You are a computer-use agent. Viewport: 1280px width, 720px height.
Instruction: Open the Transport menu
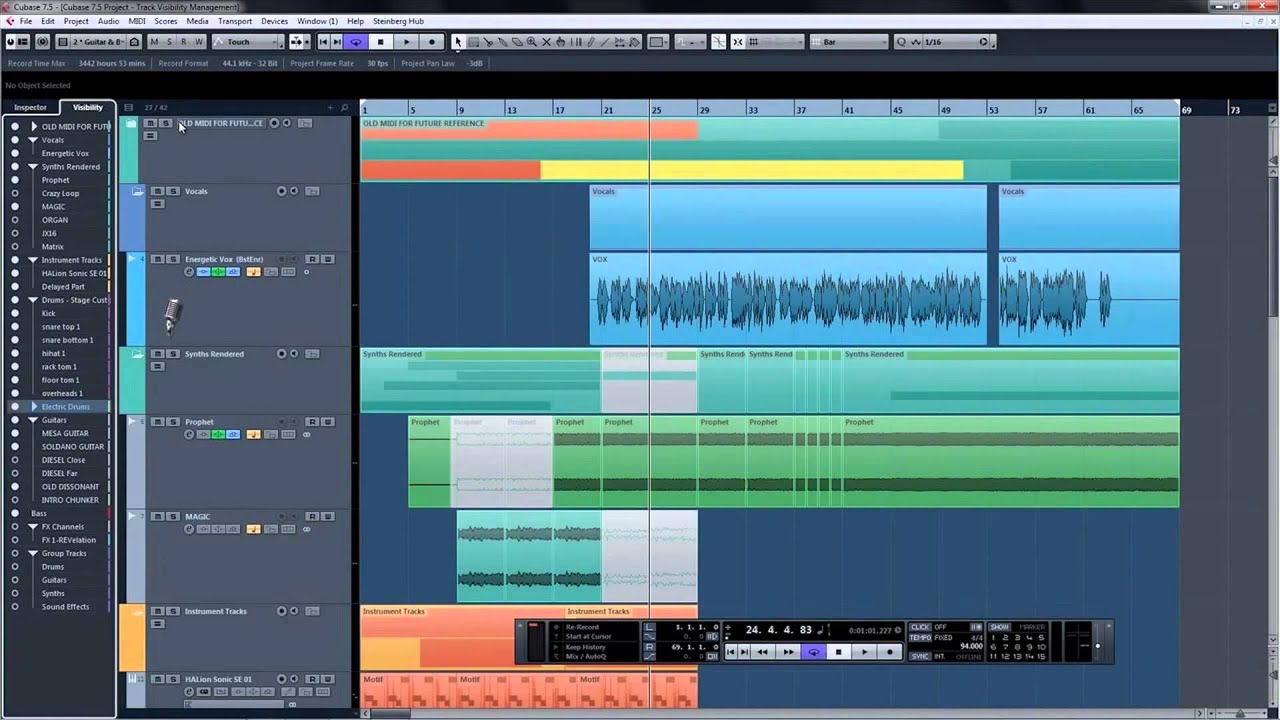[235, 21]
